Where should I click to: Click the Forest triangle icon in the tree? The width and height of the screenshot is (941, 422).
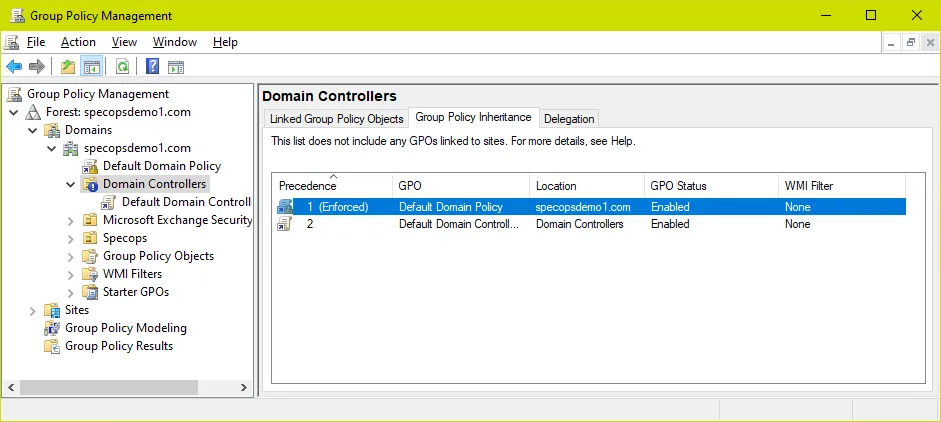(33, 112)
